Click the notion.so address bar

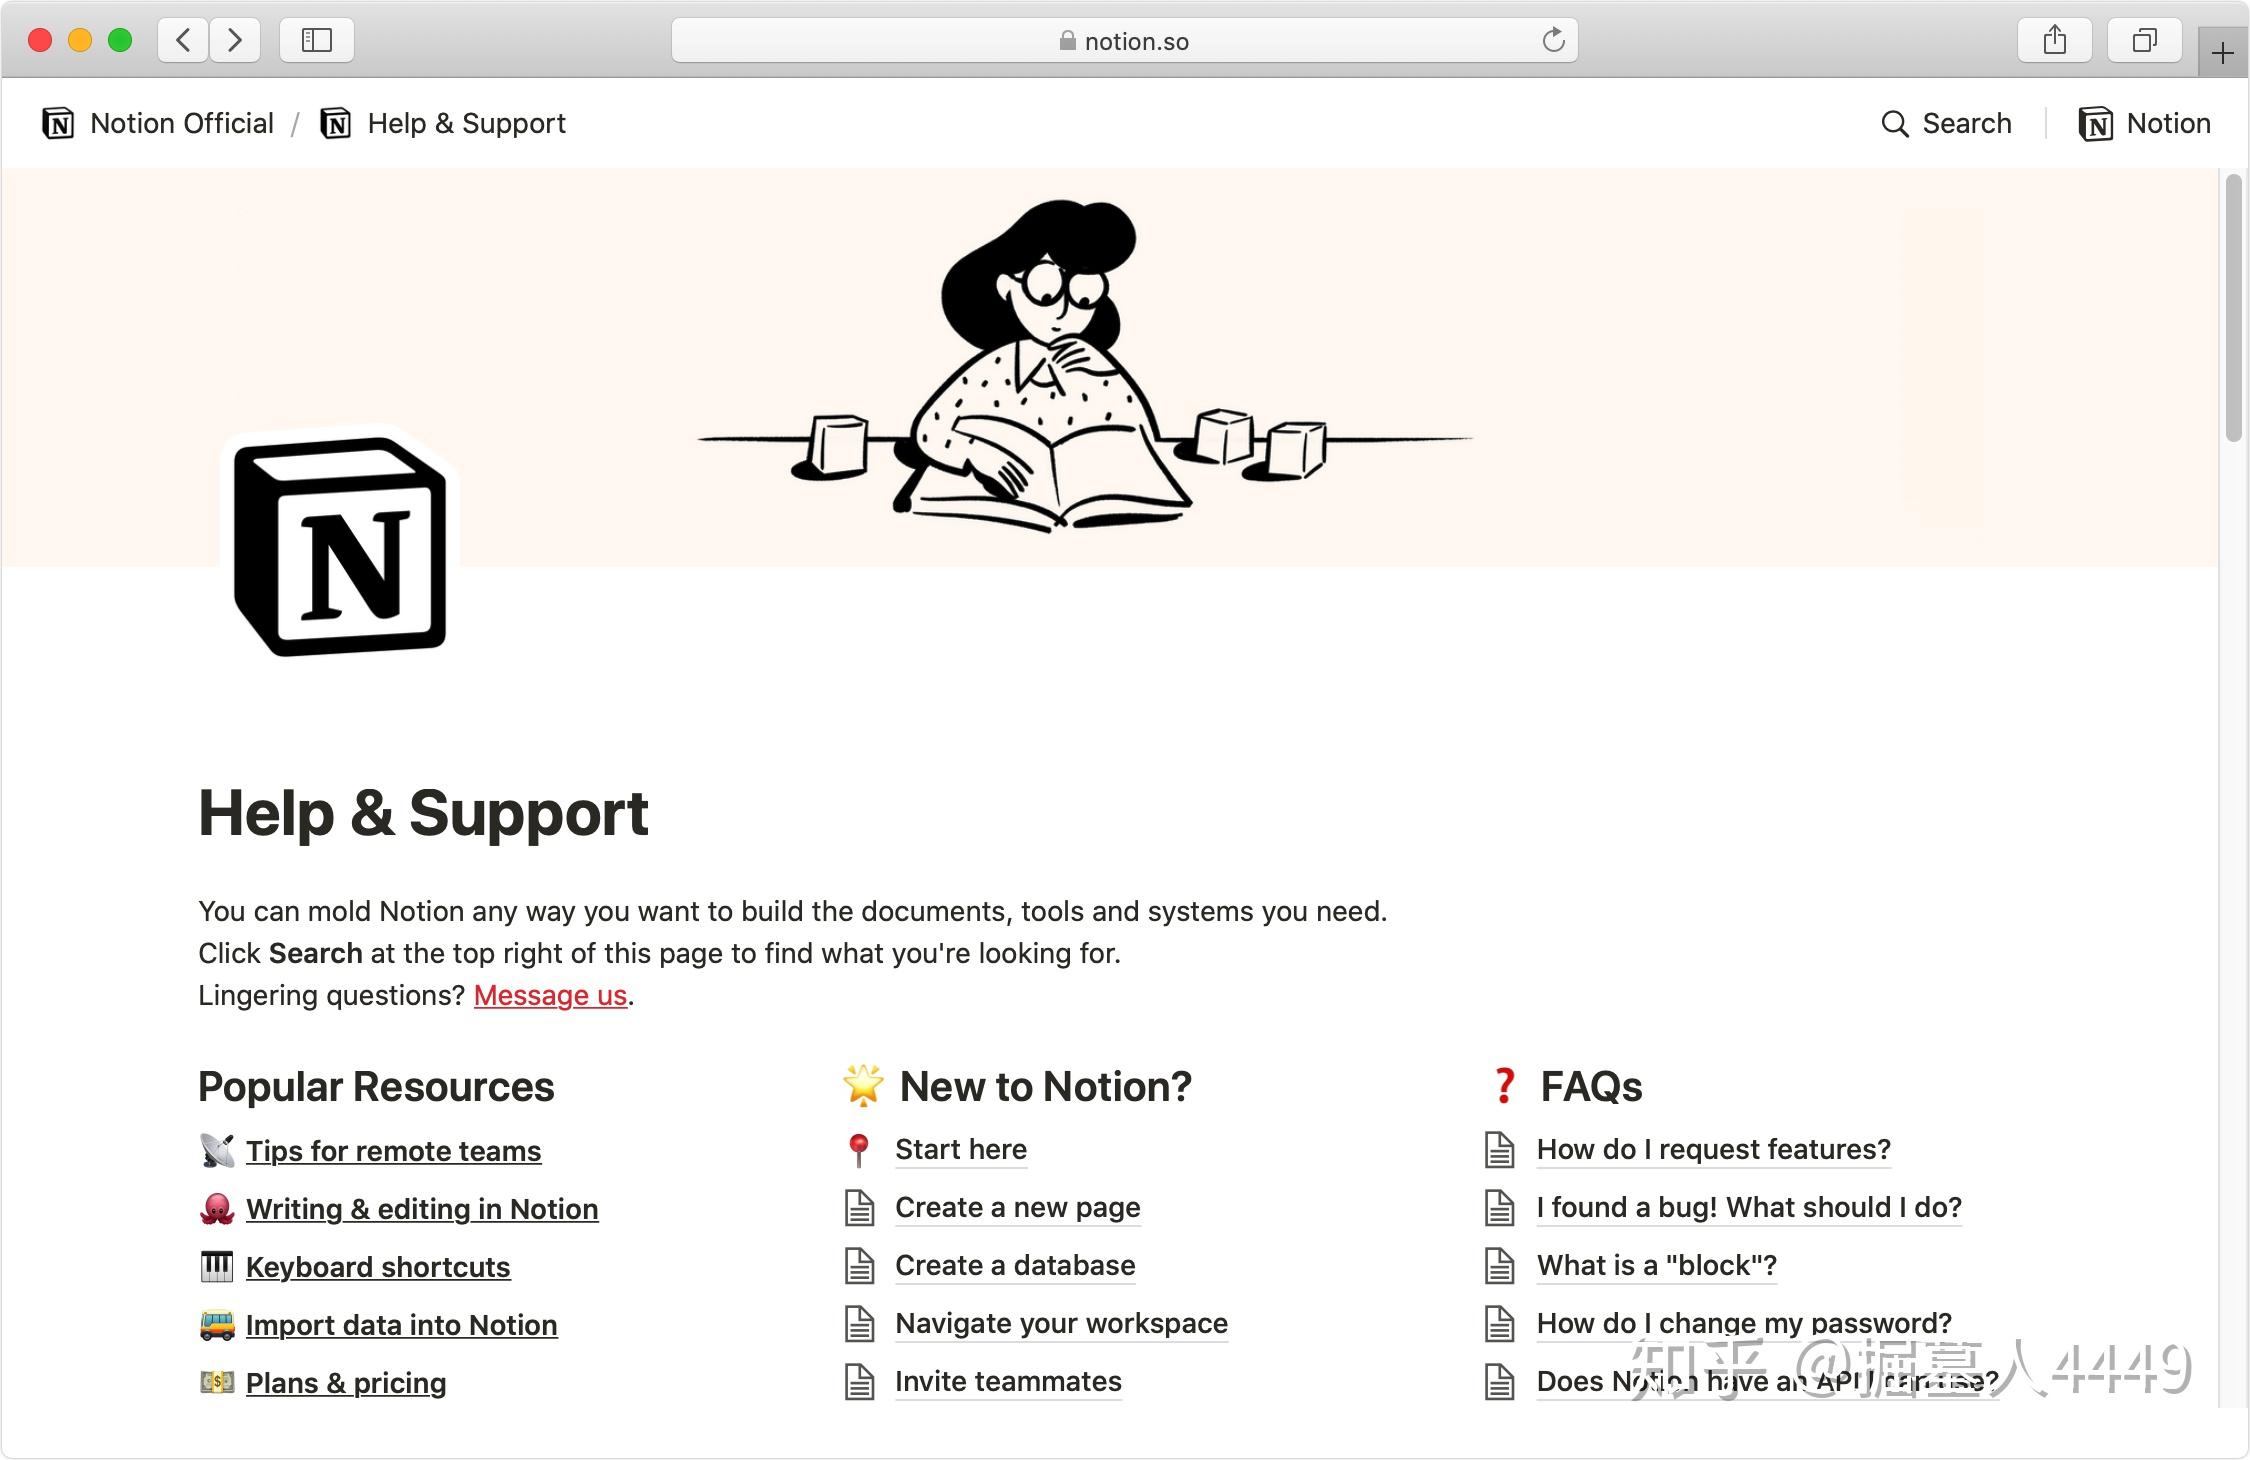click(x=1124, y=40)
